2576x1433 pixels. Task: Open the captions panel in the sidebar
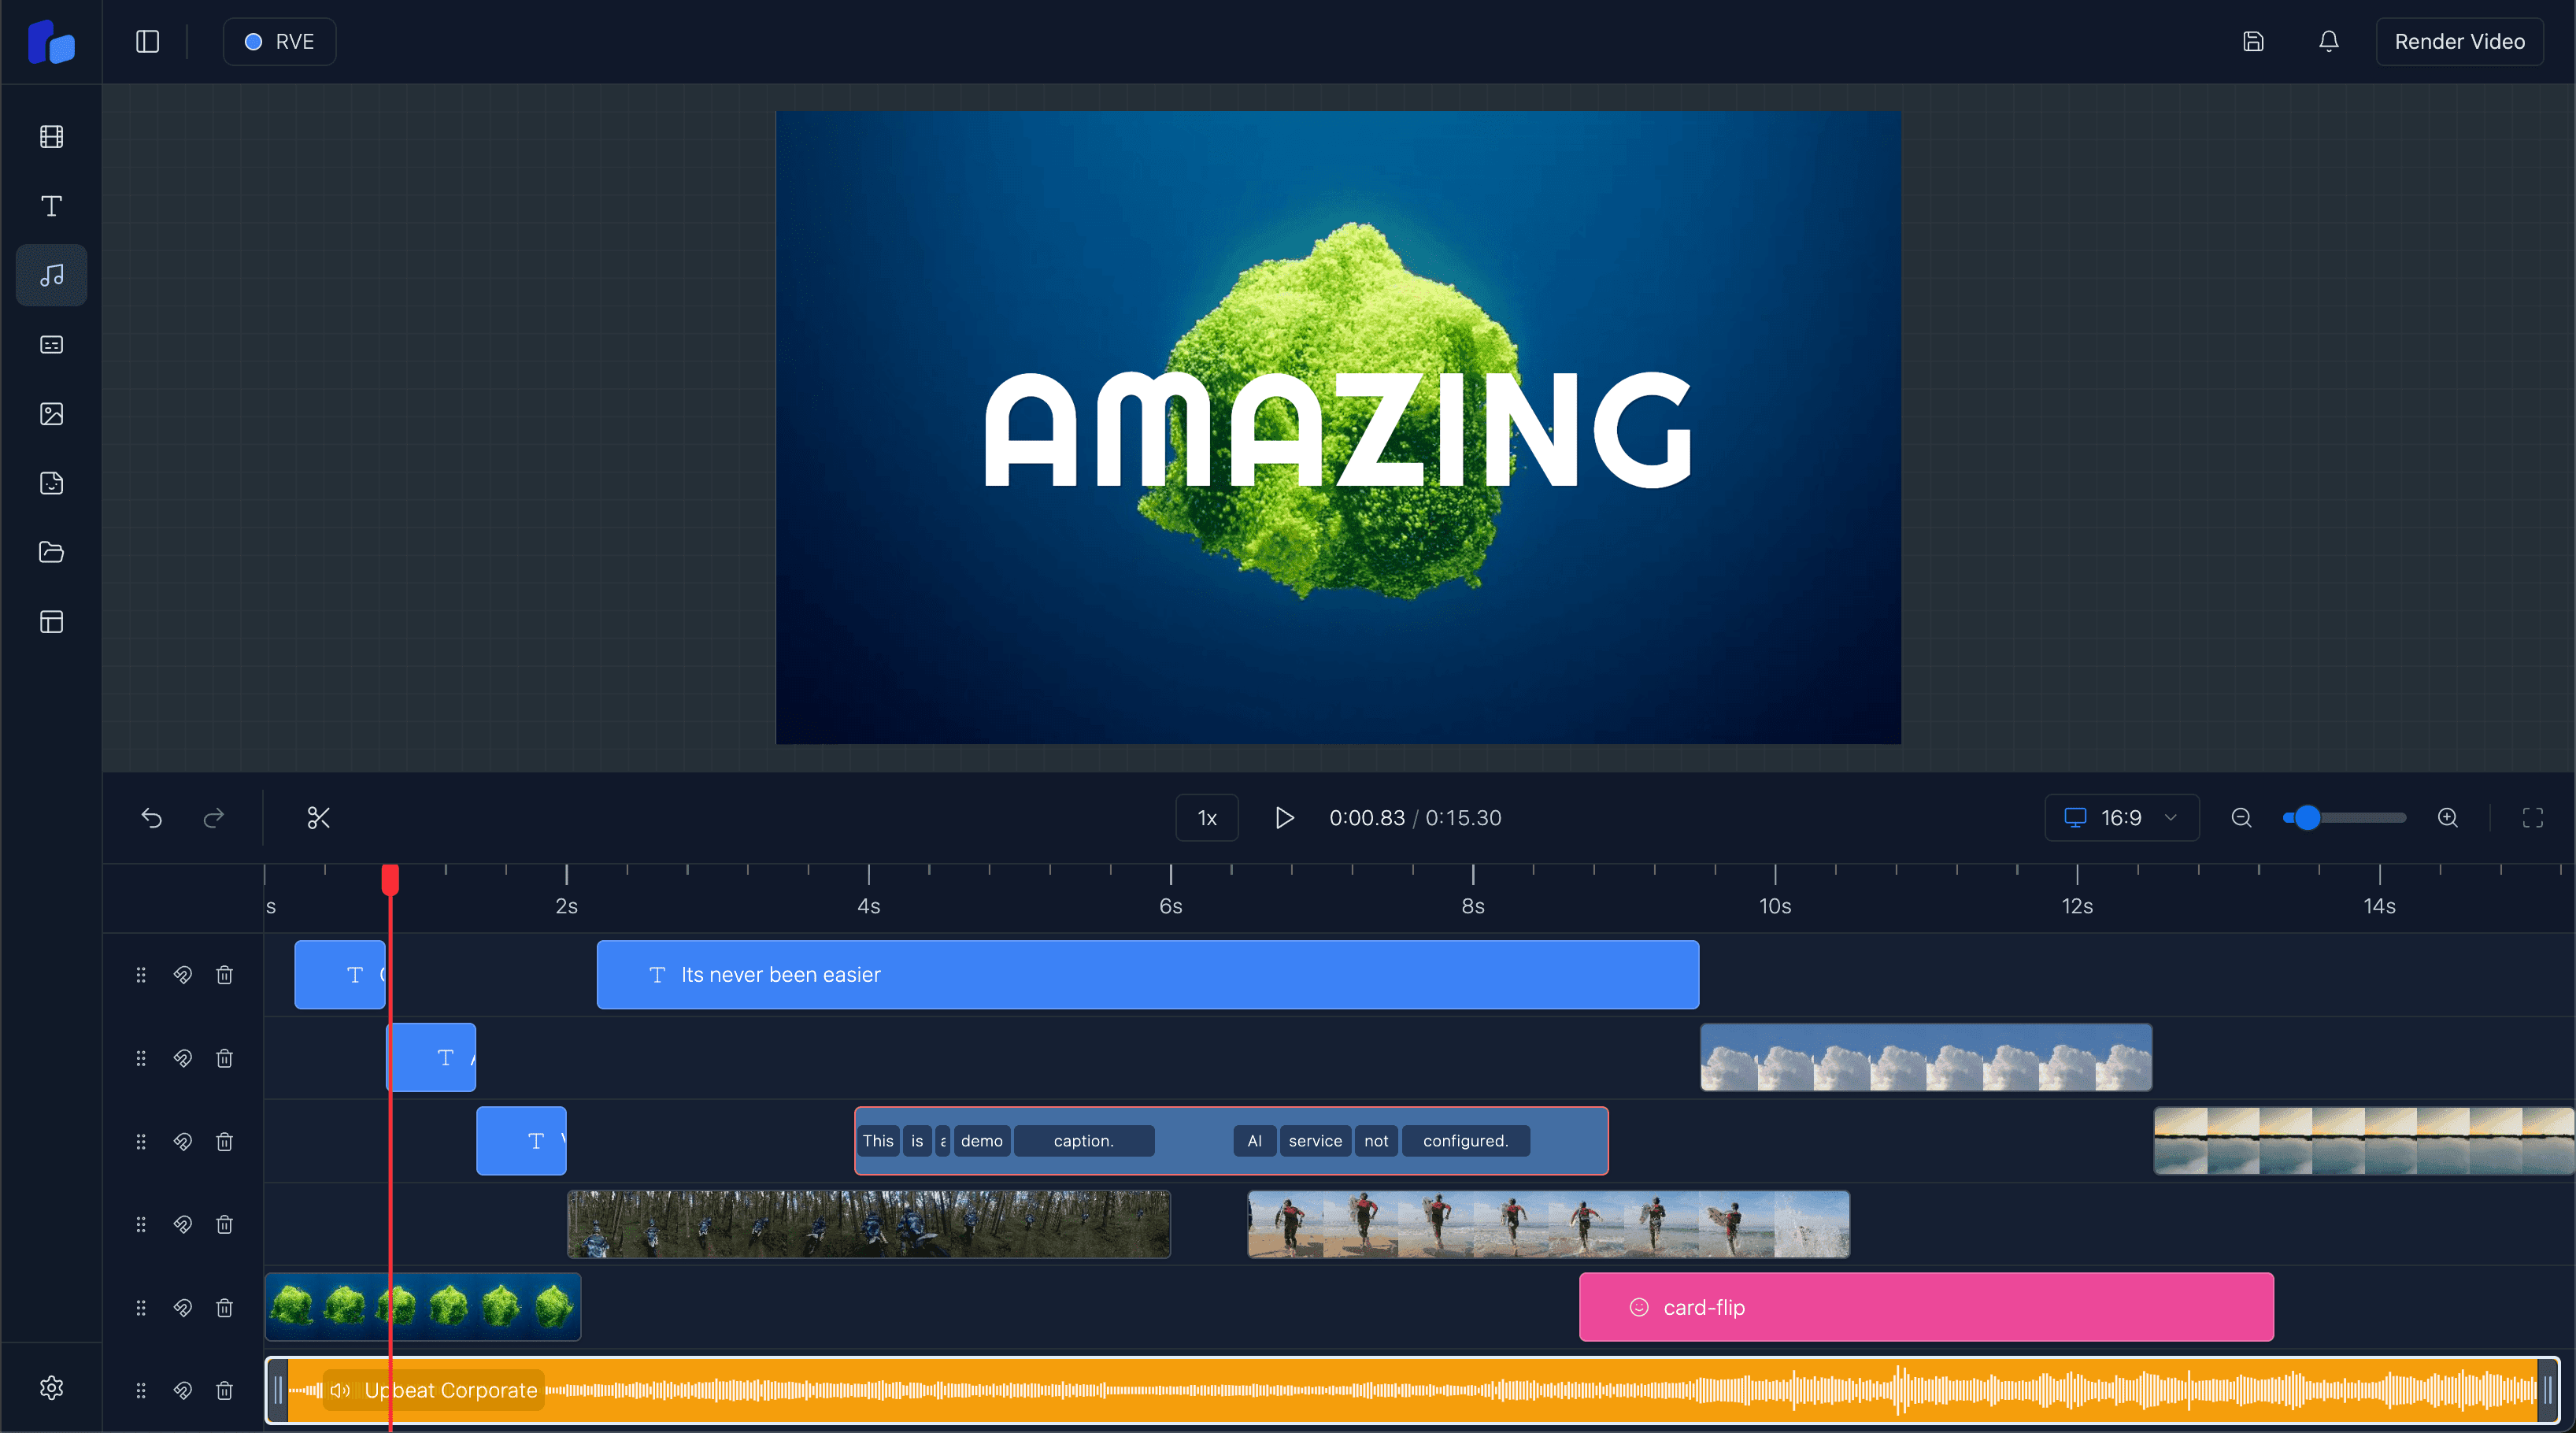[x=51, y=344]
